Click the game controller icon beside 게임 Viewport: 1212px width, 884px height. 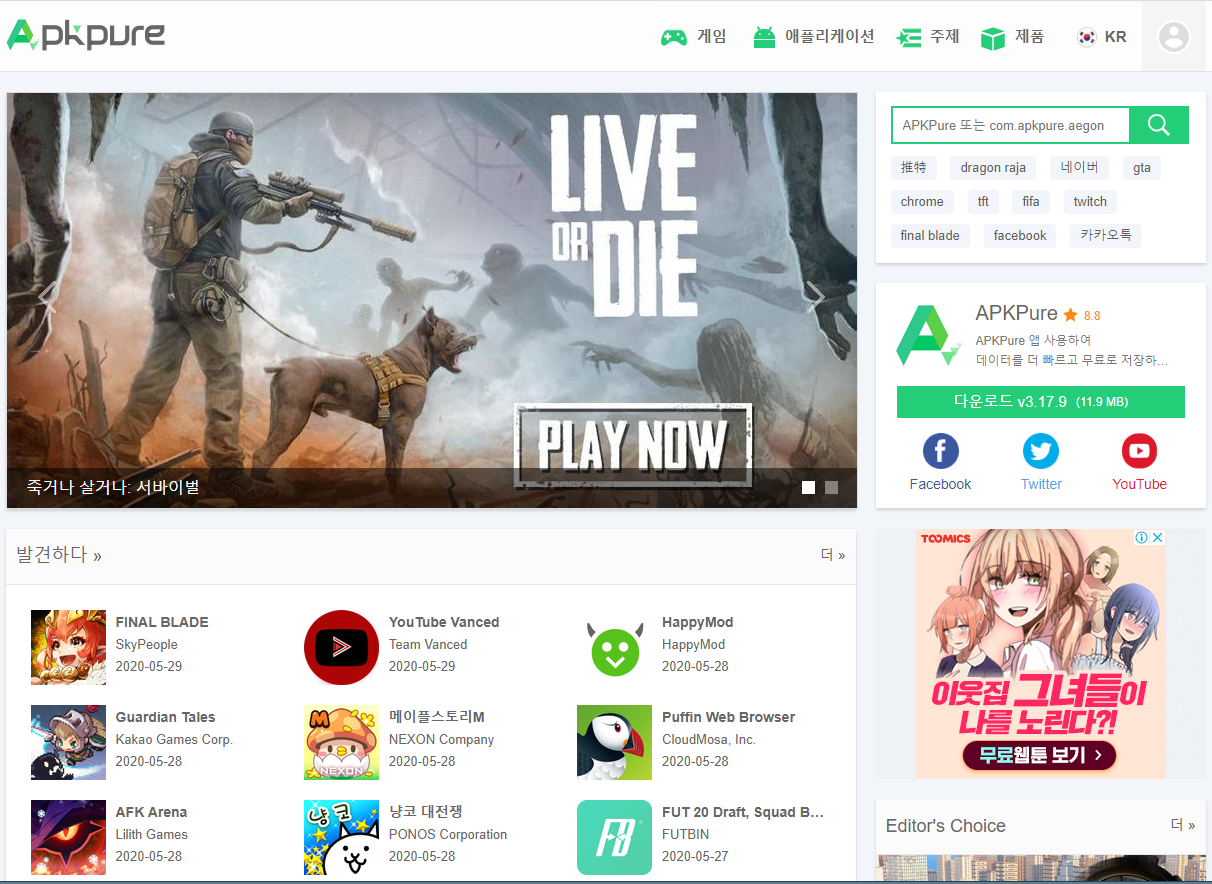pos(673,38)
